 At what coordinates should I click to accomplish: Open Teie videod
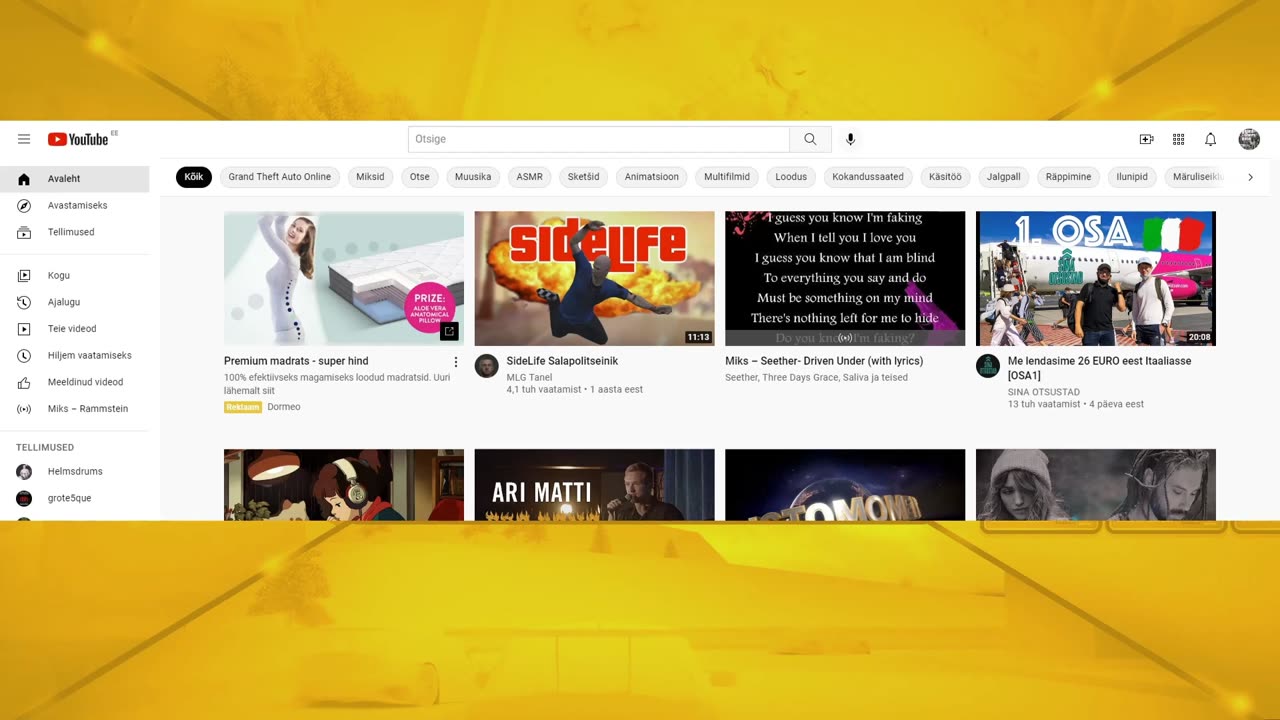point(75,328)
